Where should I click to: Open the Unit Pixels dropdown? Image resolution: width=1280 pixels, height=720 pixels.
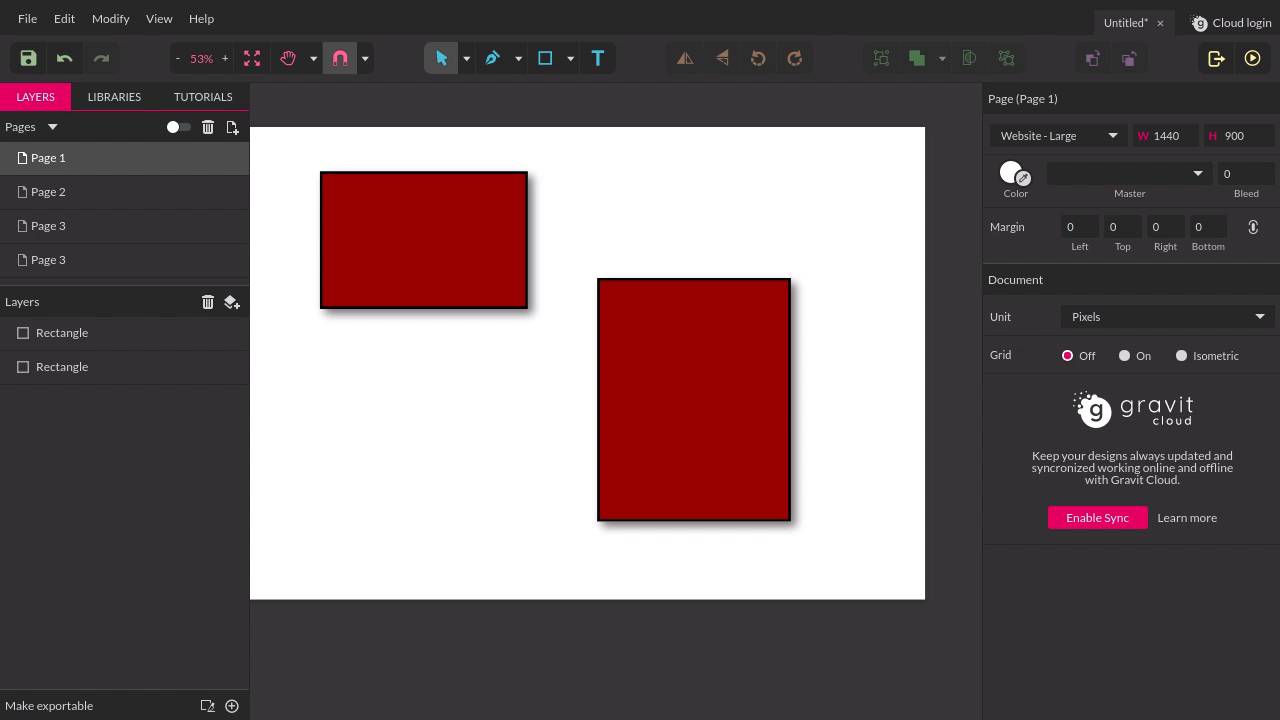coord(1166,317)
